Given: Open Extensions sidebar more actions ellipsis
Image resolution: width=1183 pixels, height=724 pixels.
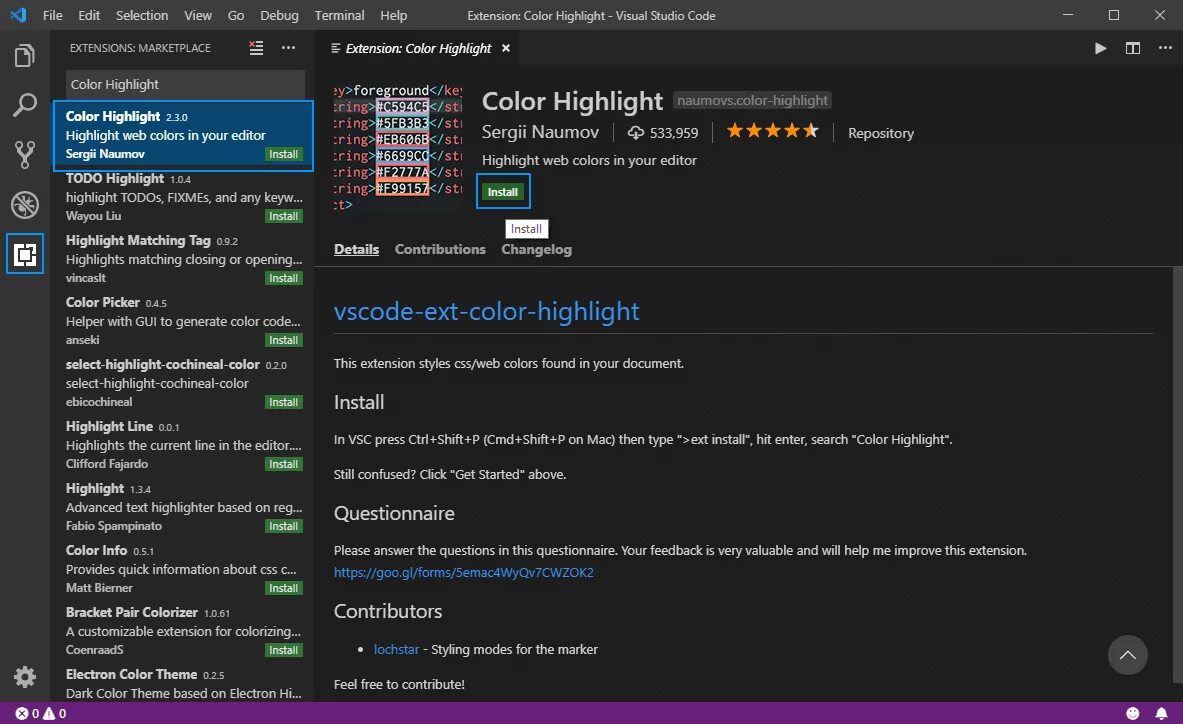Looking at the screenshot, I should [x=288, y=48].
